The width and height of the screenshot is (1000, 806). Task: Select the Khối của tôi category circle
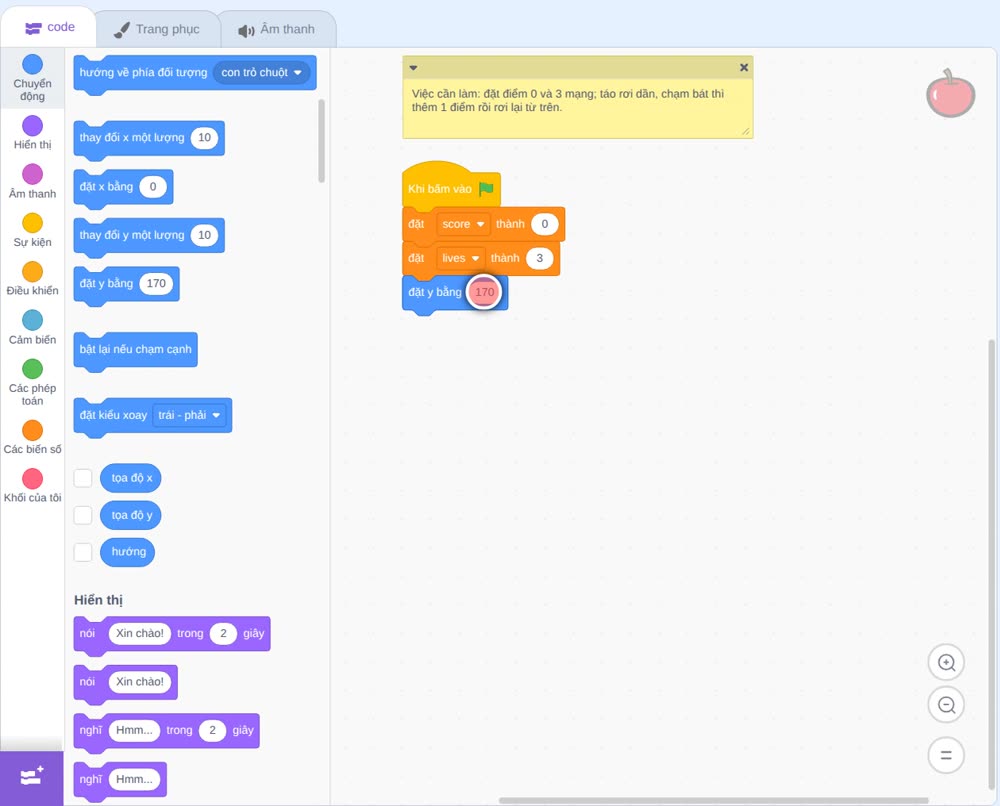(33, 479)
